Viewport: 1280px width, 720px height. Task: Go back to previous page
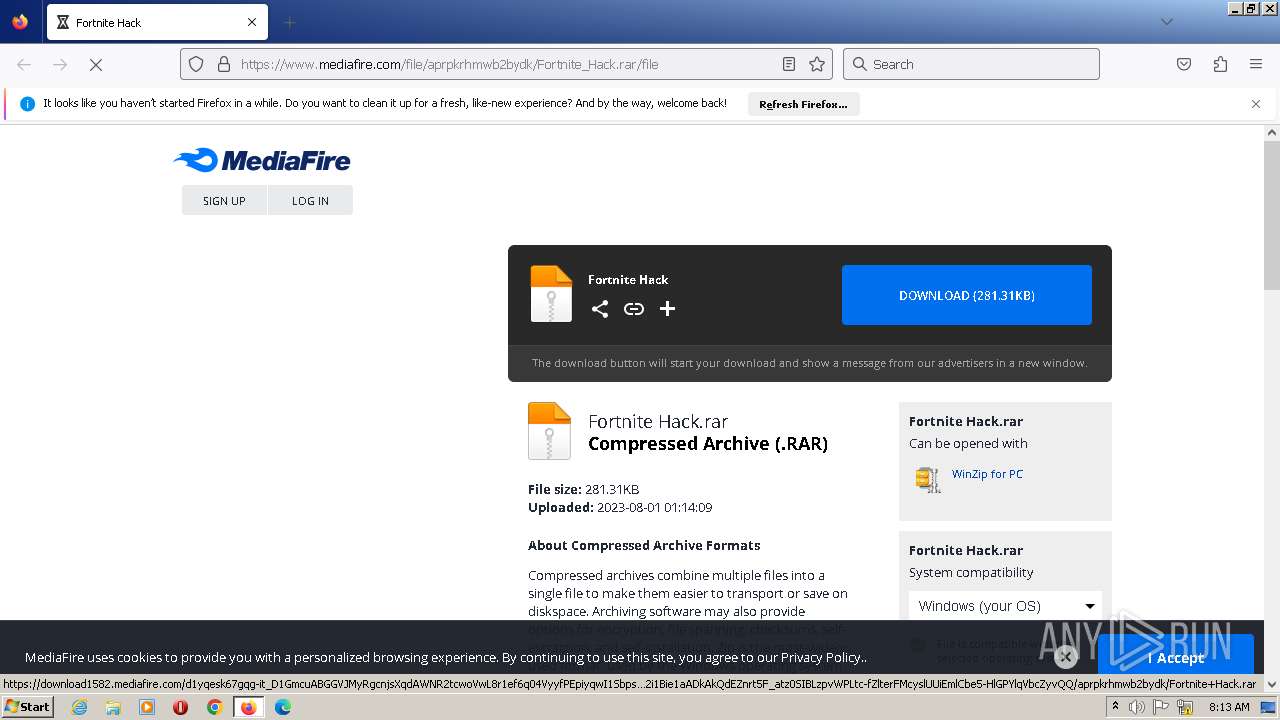coord(24,64)
